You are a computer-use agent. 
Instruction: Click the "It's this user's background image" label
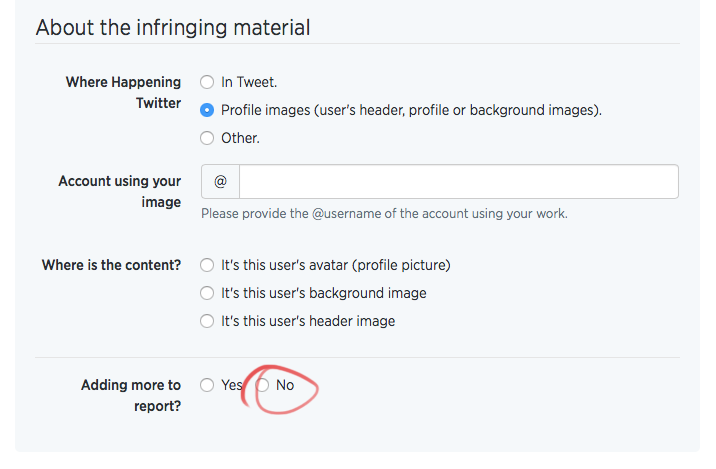point(324,293)
